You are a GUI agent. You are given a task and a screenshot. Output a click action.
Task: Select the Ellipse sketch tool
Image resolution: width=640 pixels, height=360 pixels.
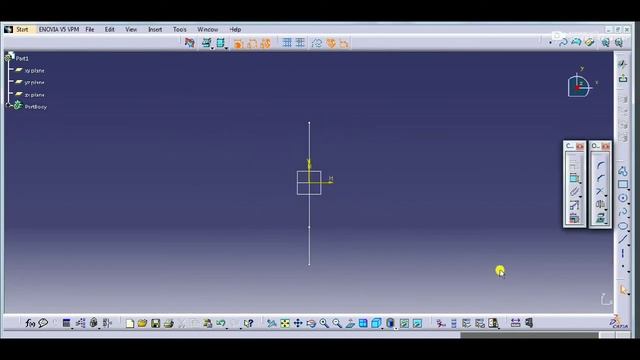click(x=622, y=226)
